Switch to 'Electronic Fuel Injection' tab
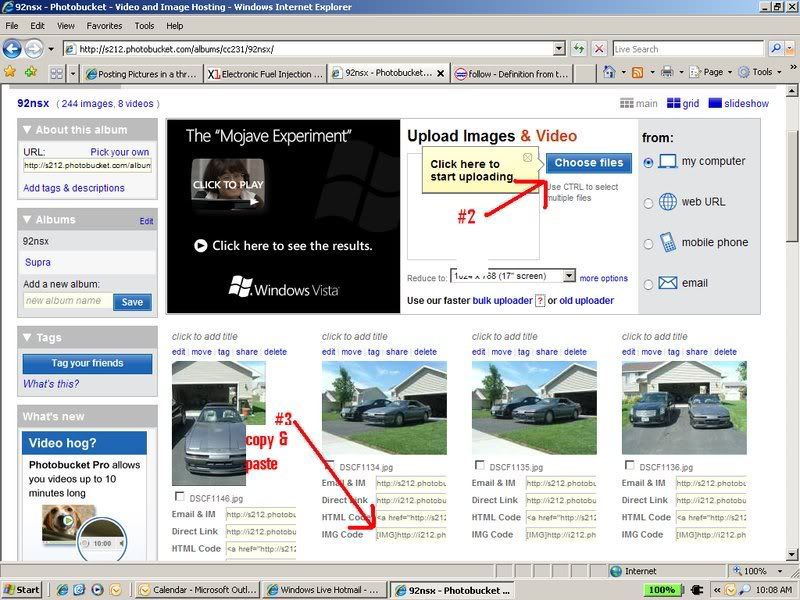This screenshot has width=800, height=600. 265,74
